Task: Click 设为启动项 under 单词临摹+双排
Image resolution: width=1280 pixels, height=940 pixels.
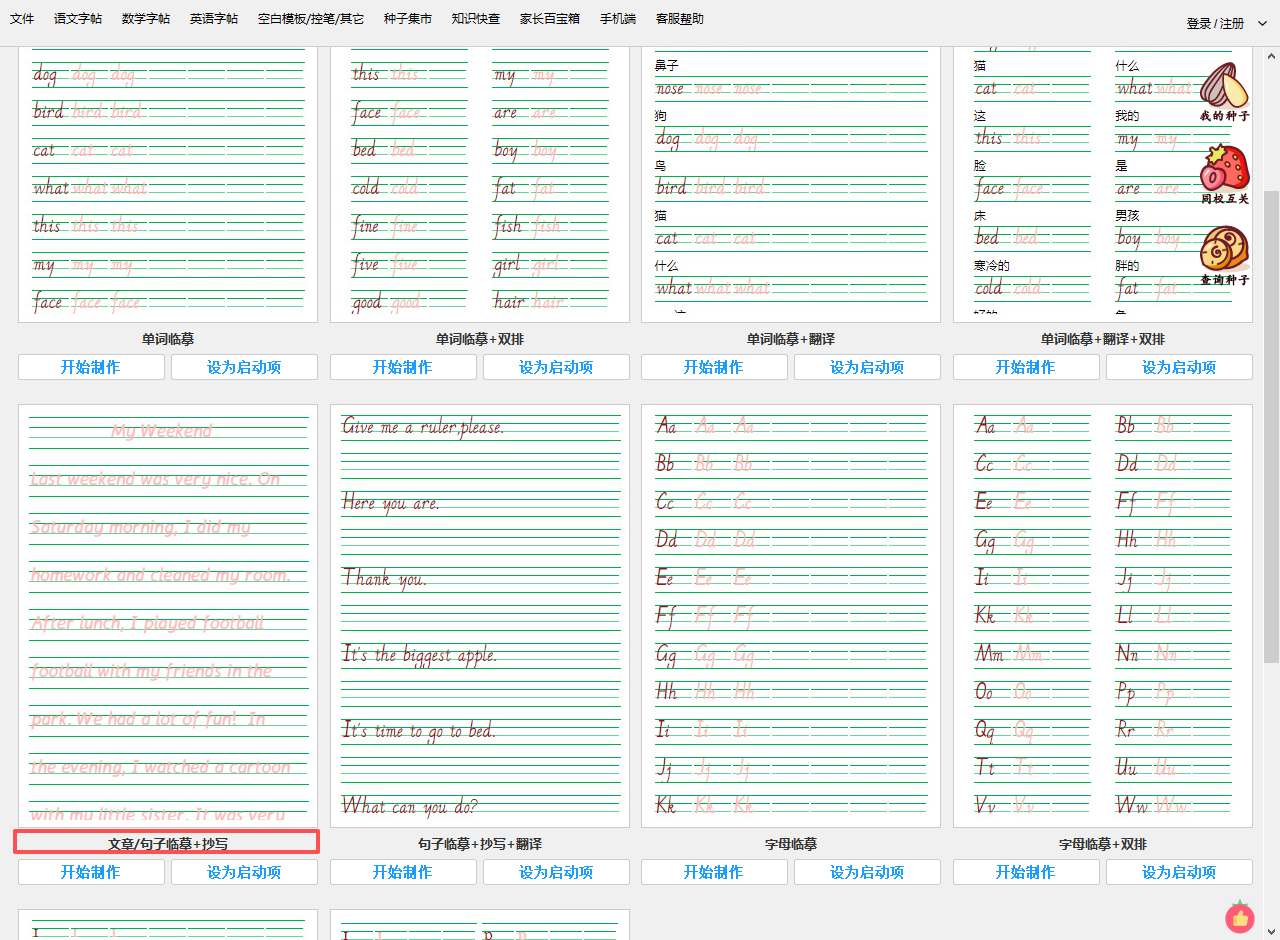Action: [556, 367]
